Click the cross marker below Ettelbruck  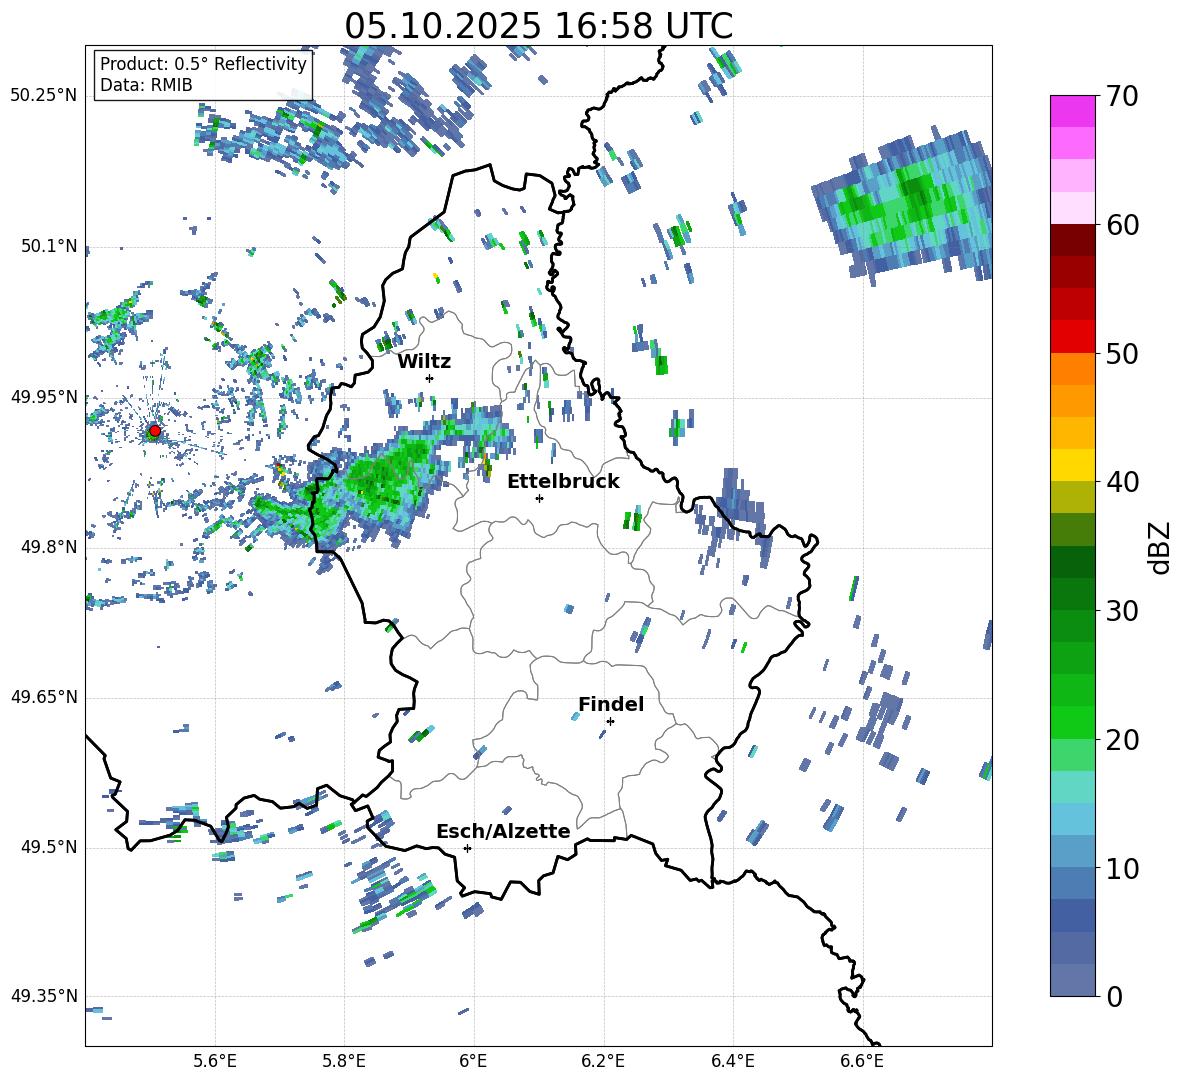coord(539,498)
